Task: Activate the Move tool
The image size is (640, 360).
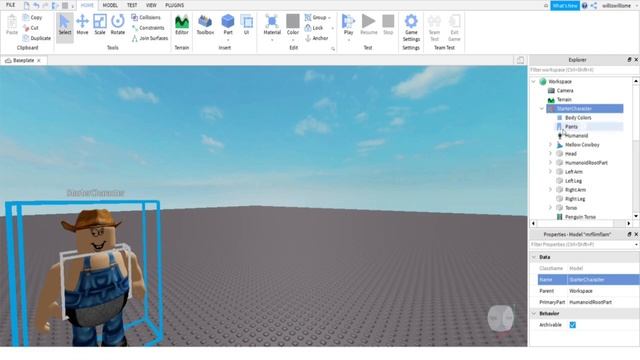Action: tap(82, 24)
